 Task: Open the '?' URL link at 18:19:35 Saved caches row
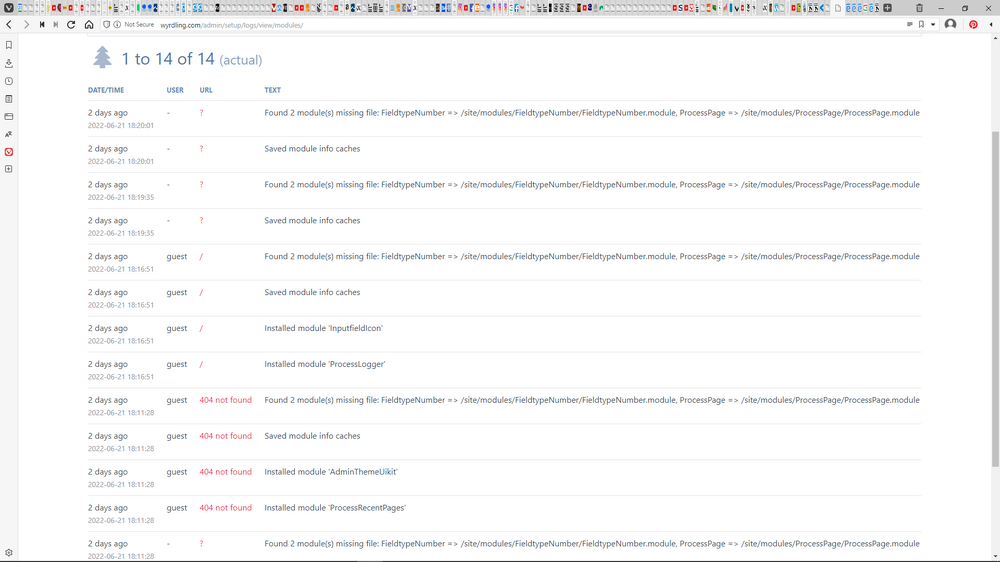[x=202, y=221]
